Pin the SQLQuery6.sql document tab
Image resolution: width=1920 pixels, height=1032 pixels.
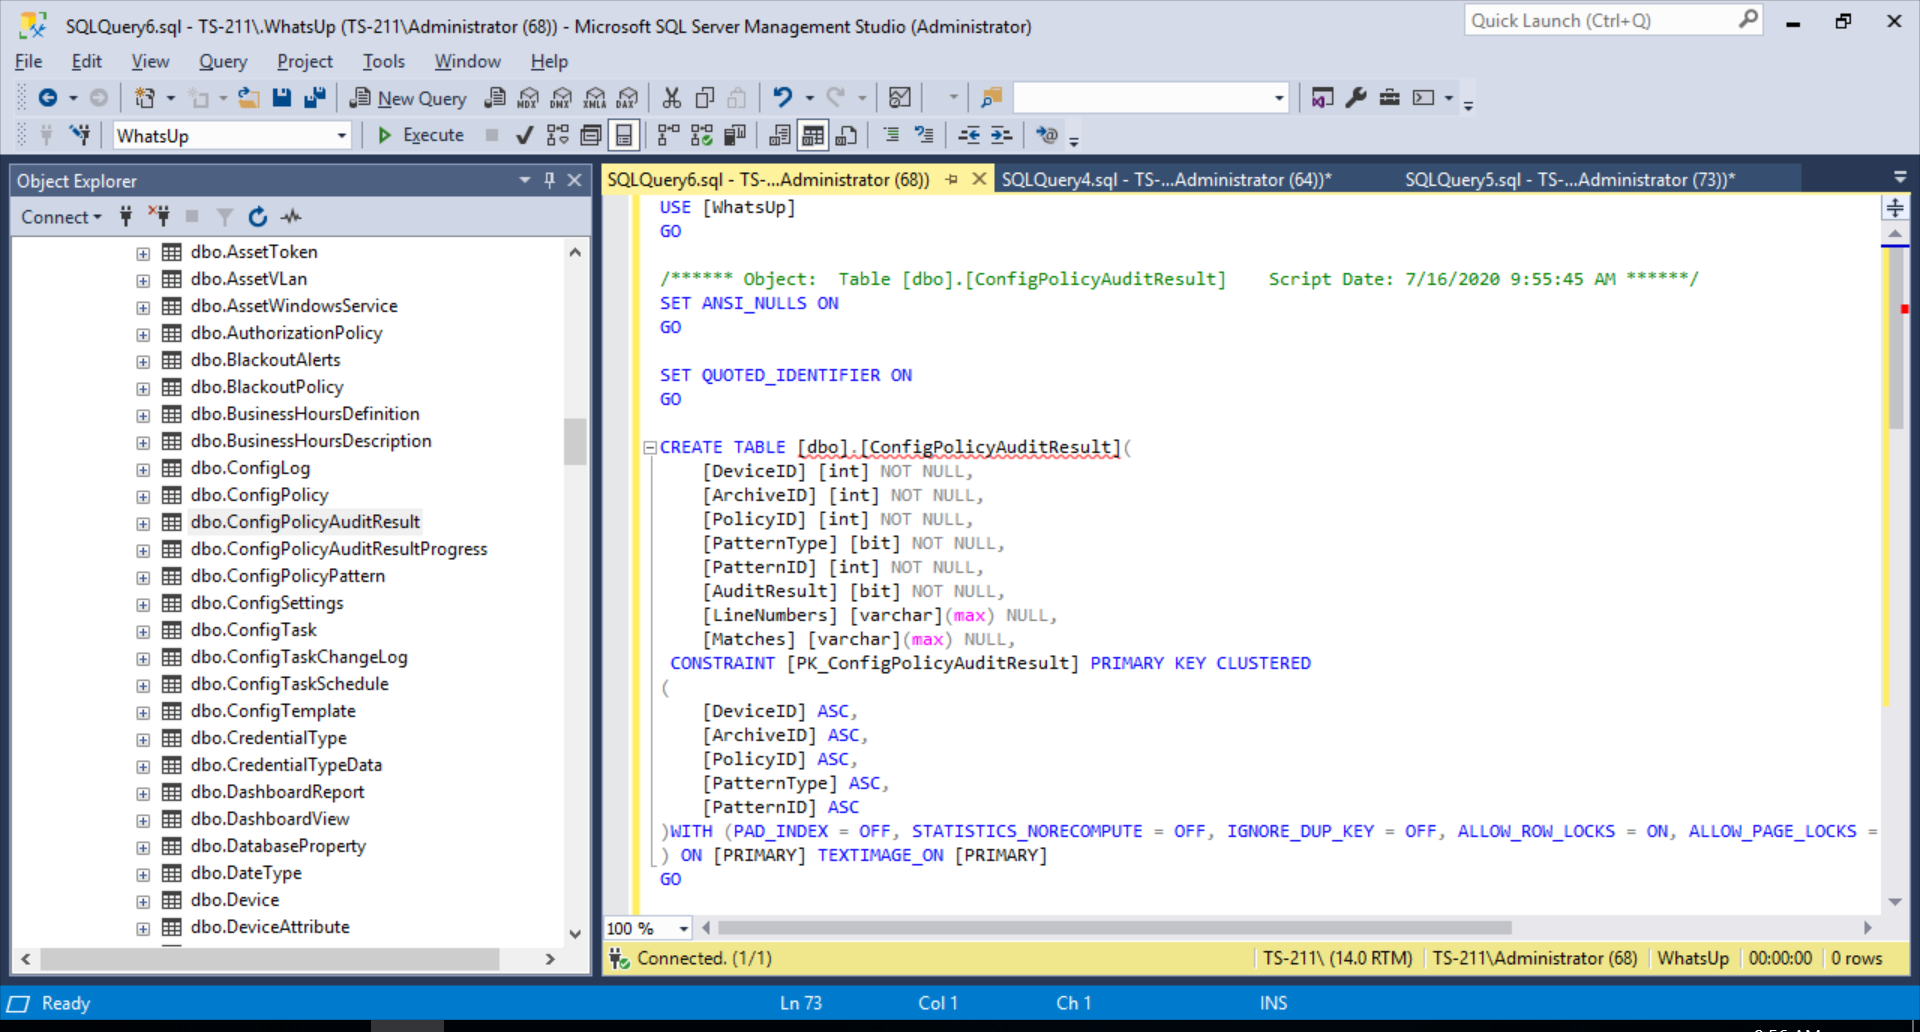tap(951, 179)
